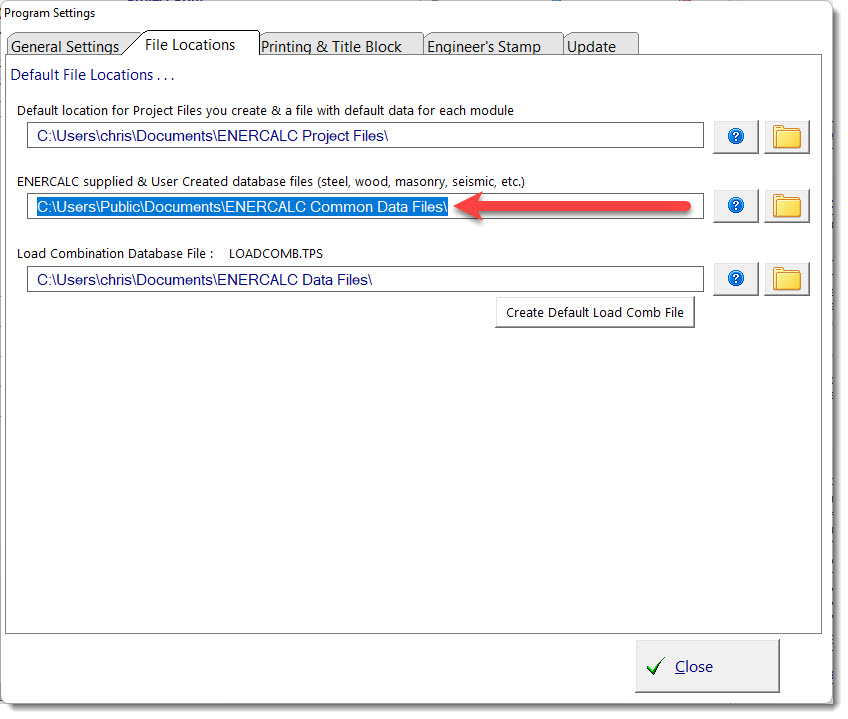Screen dimensions: 848x719
Task: Go to the Engineer's Stamp tab
Action: pos(492,46)
